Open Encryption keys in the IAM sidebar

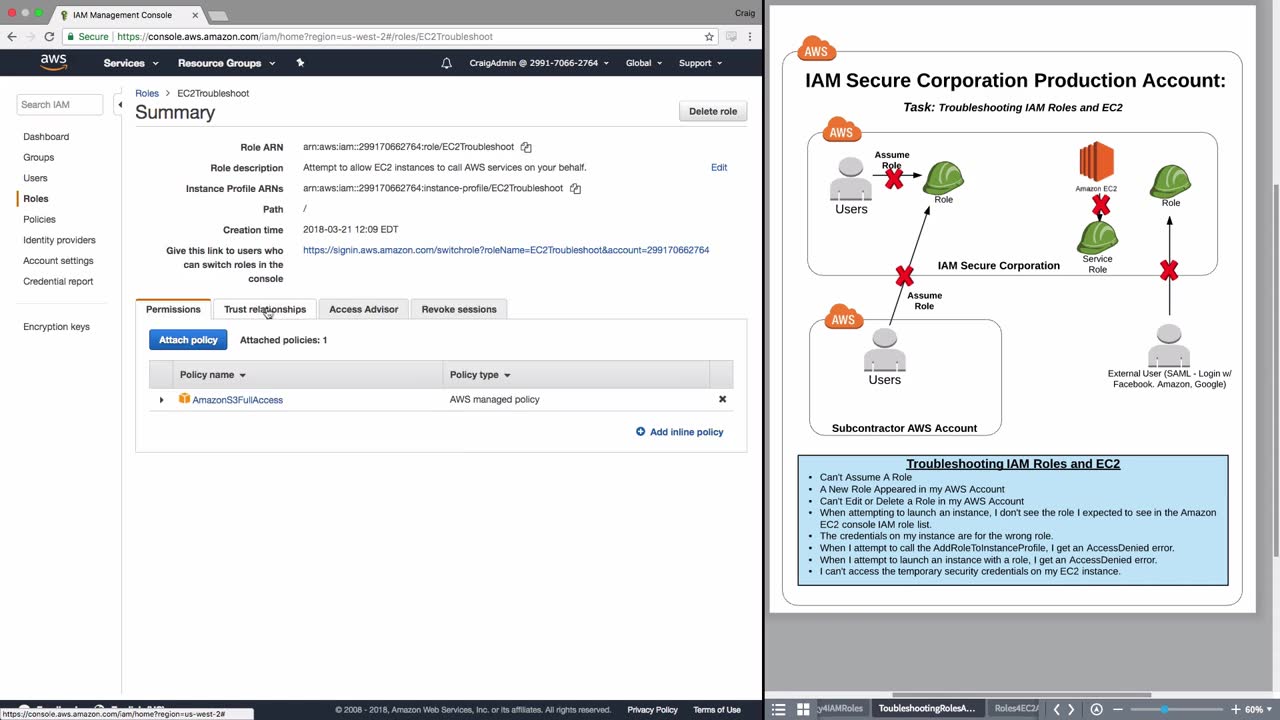coord(56,327)
